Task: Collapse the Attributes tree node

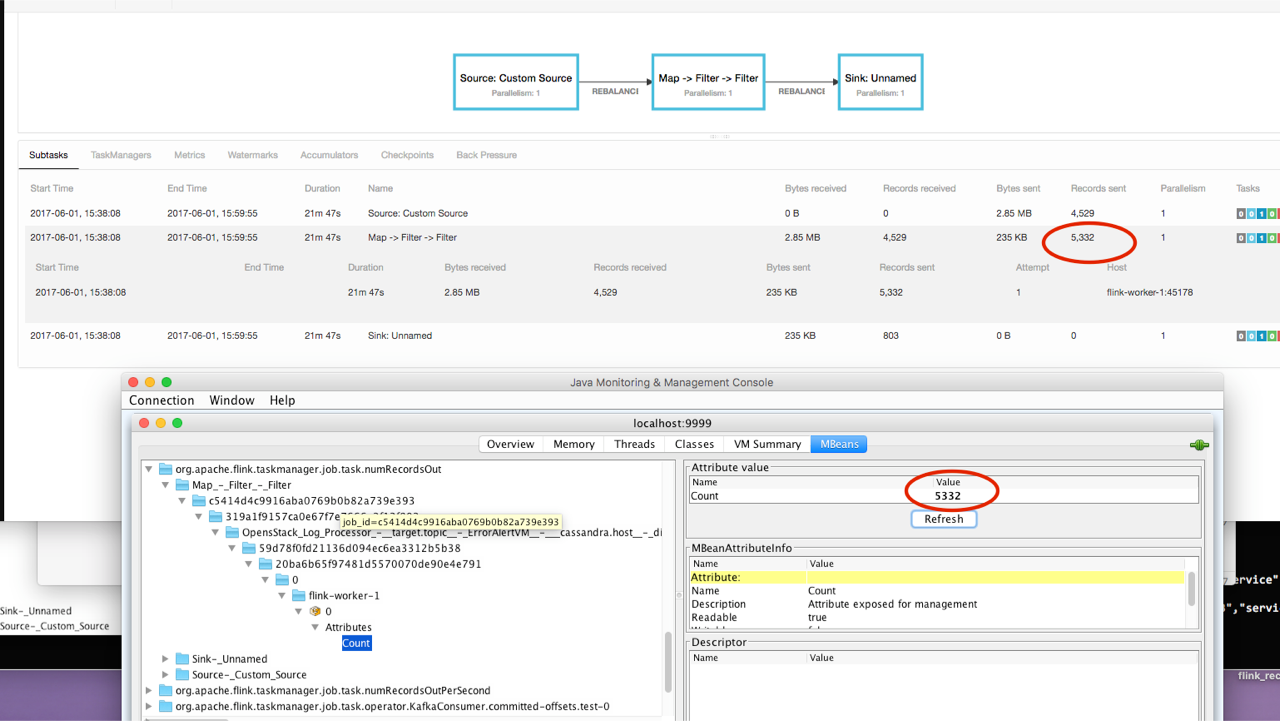Action: click(x=315, y=627)
